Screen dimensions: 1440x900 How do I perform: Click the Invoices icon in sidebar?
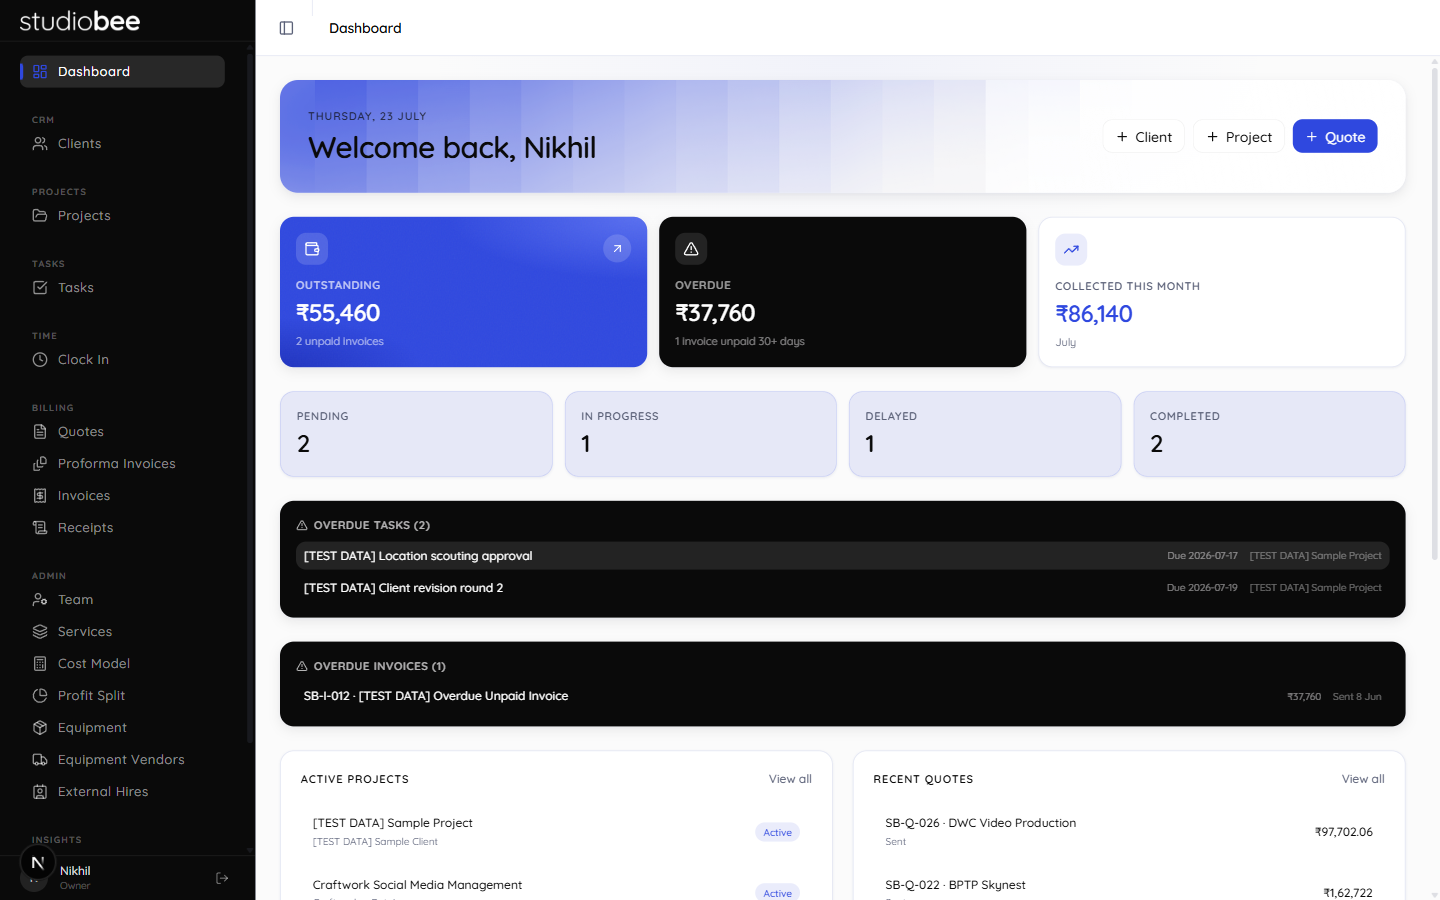pos(40,495)
